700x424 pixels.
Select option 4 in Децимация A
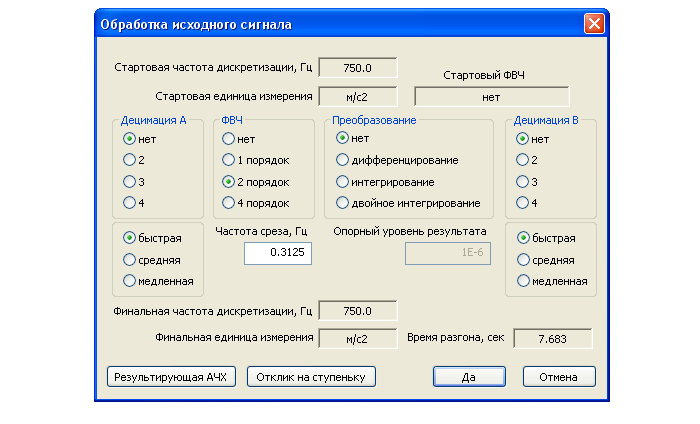[x=128, y=203]
